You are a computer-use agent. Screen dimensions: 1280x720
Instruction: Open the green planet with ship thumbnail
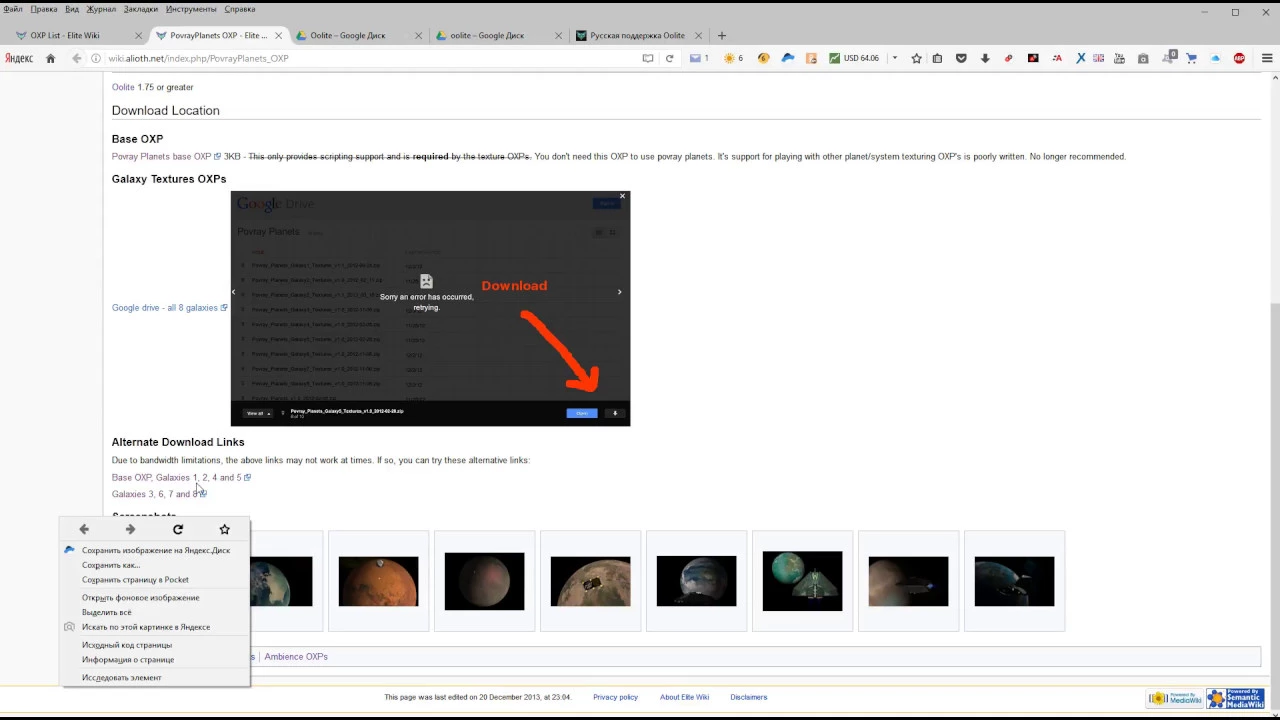point(802,581)
